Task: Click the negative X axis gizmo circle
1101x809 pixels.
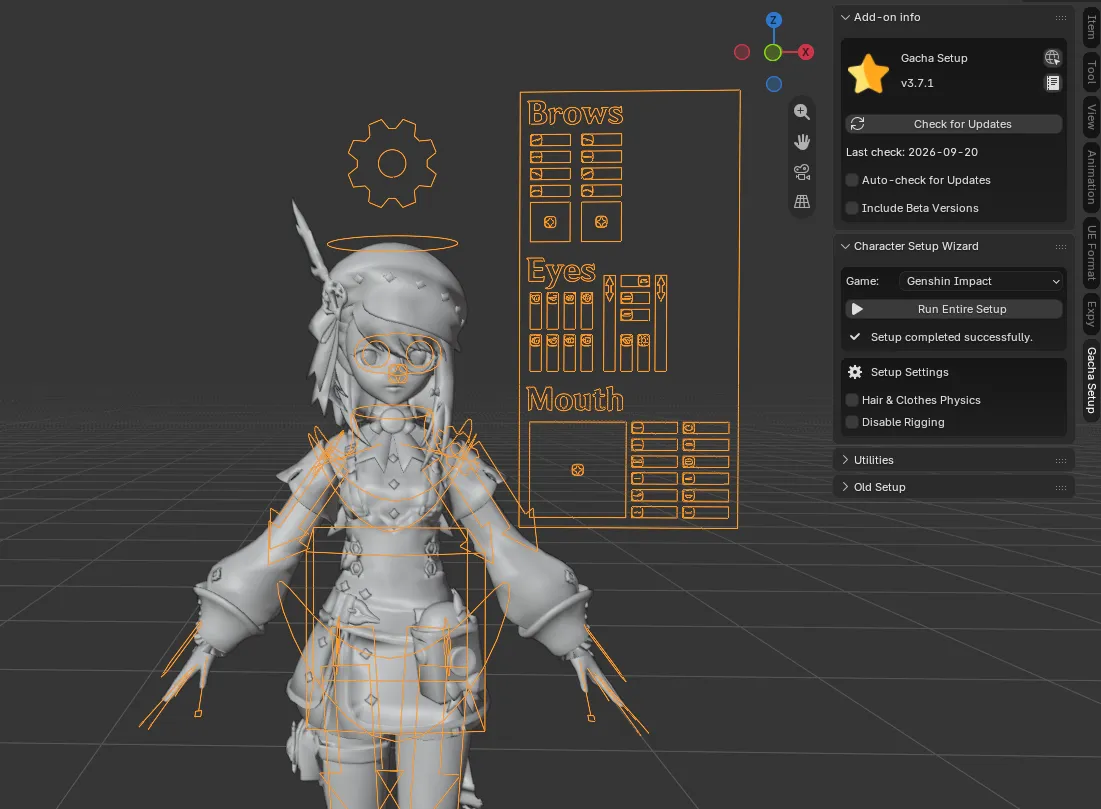Action: coord(741,52)
